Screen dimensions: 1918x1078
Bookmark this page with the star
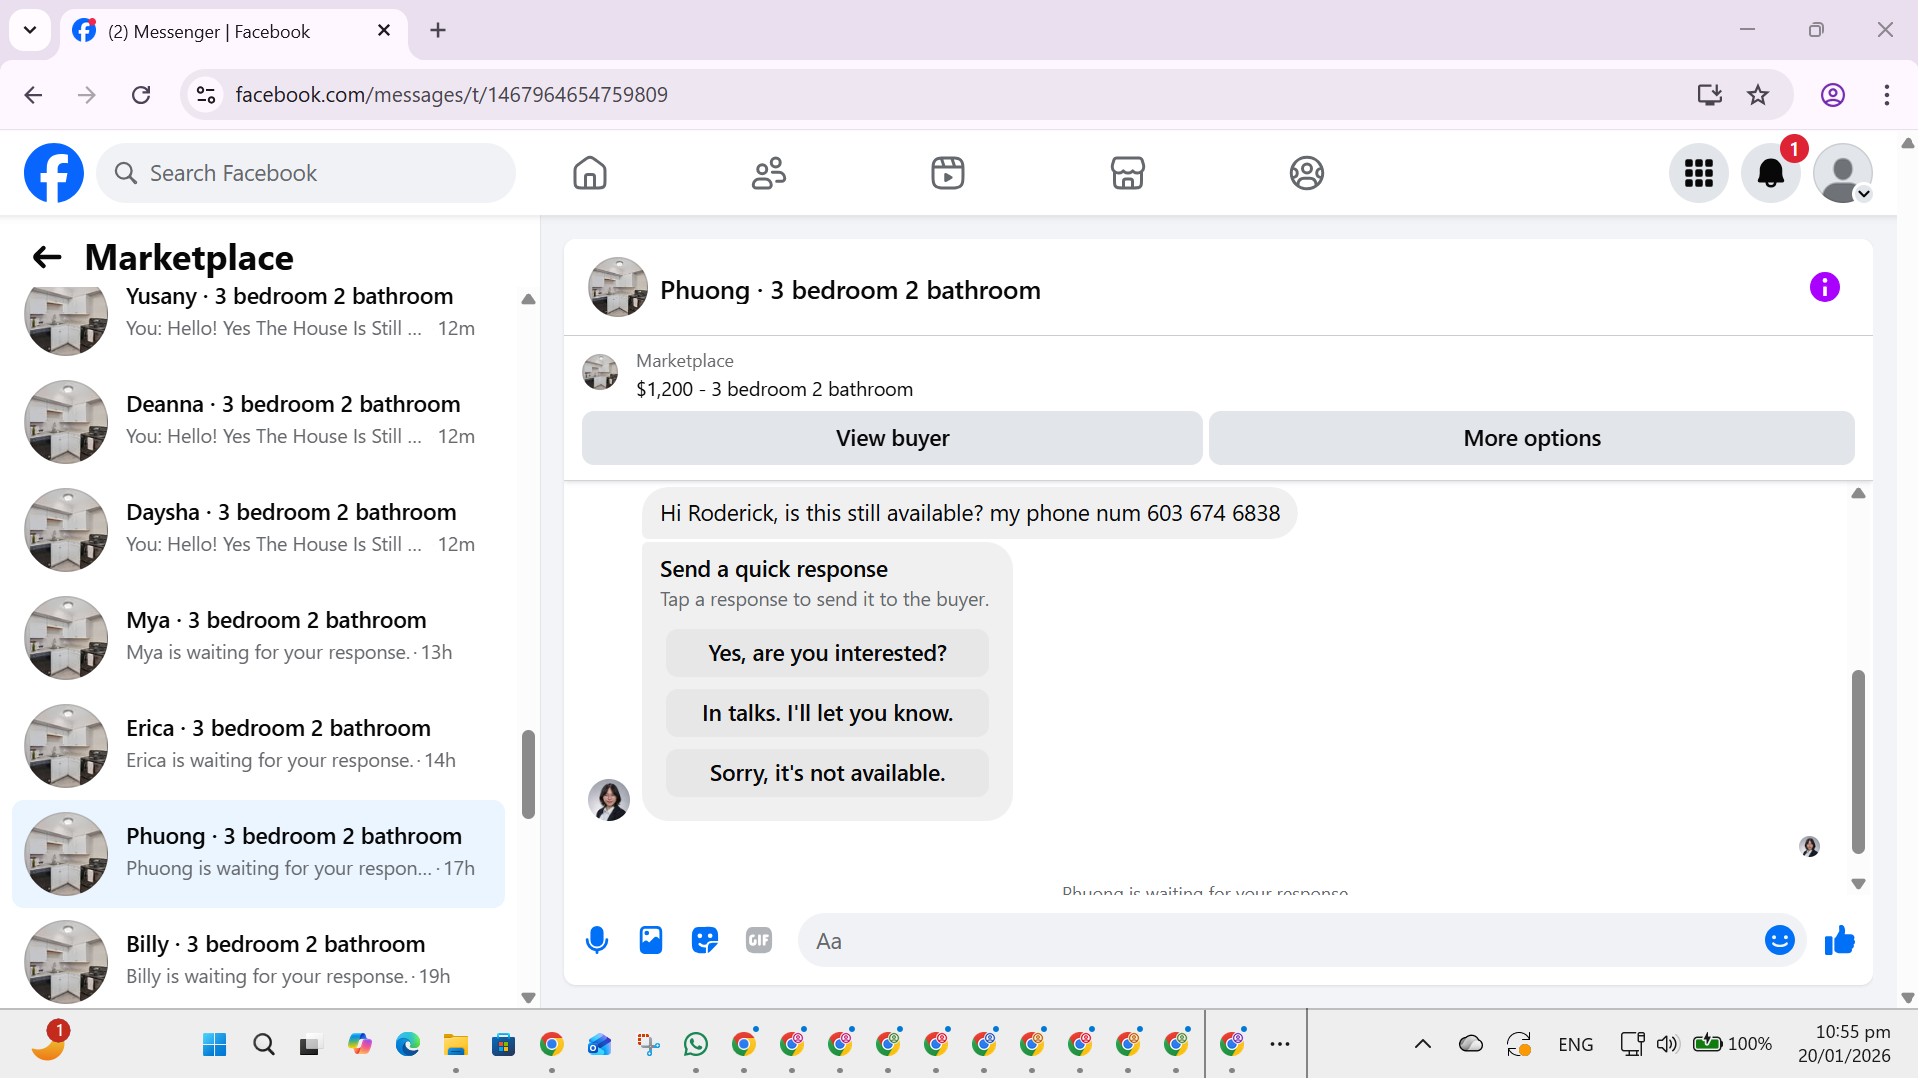pos(1758,95)
